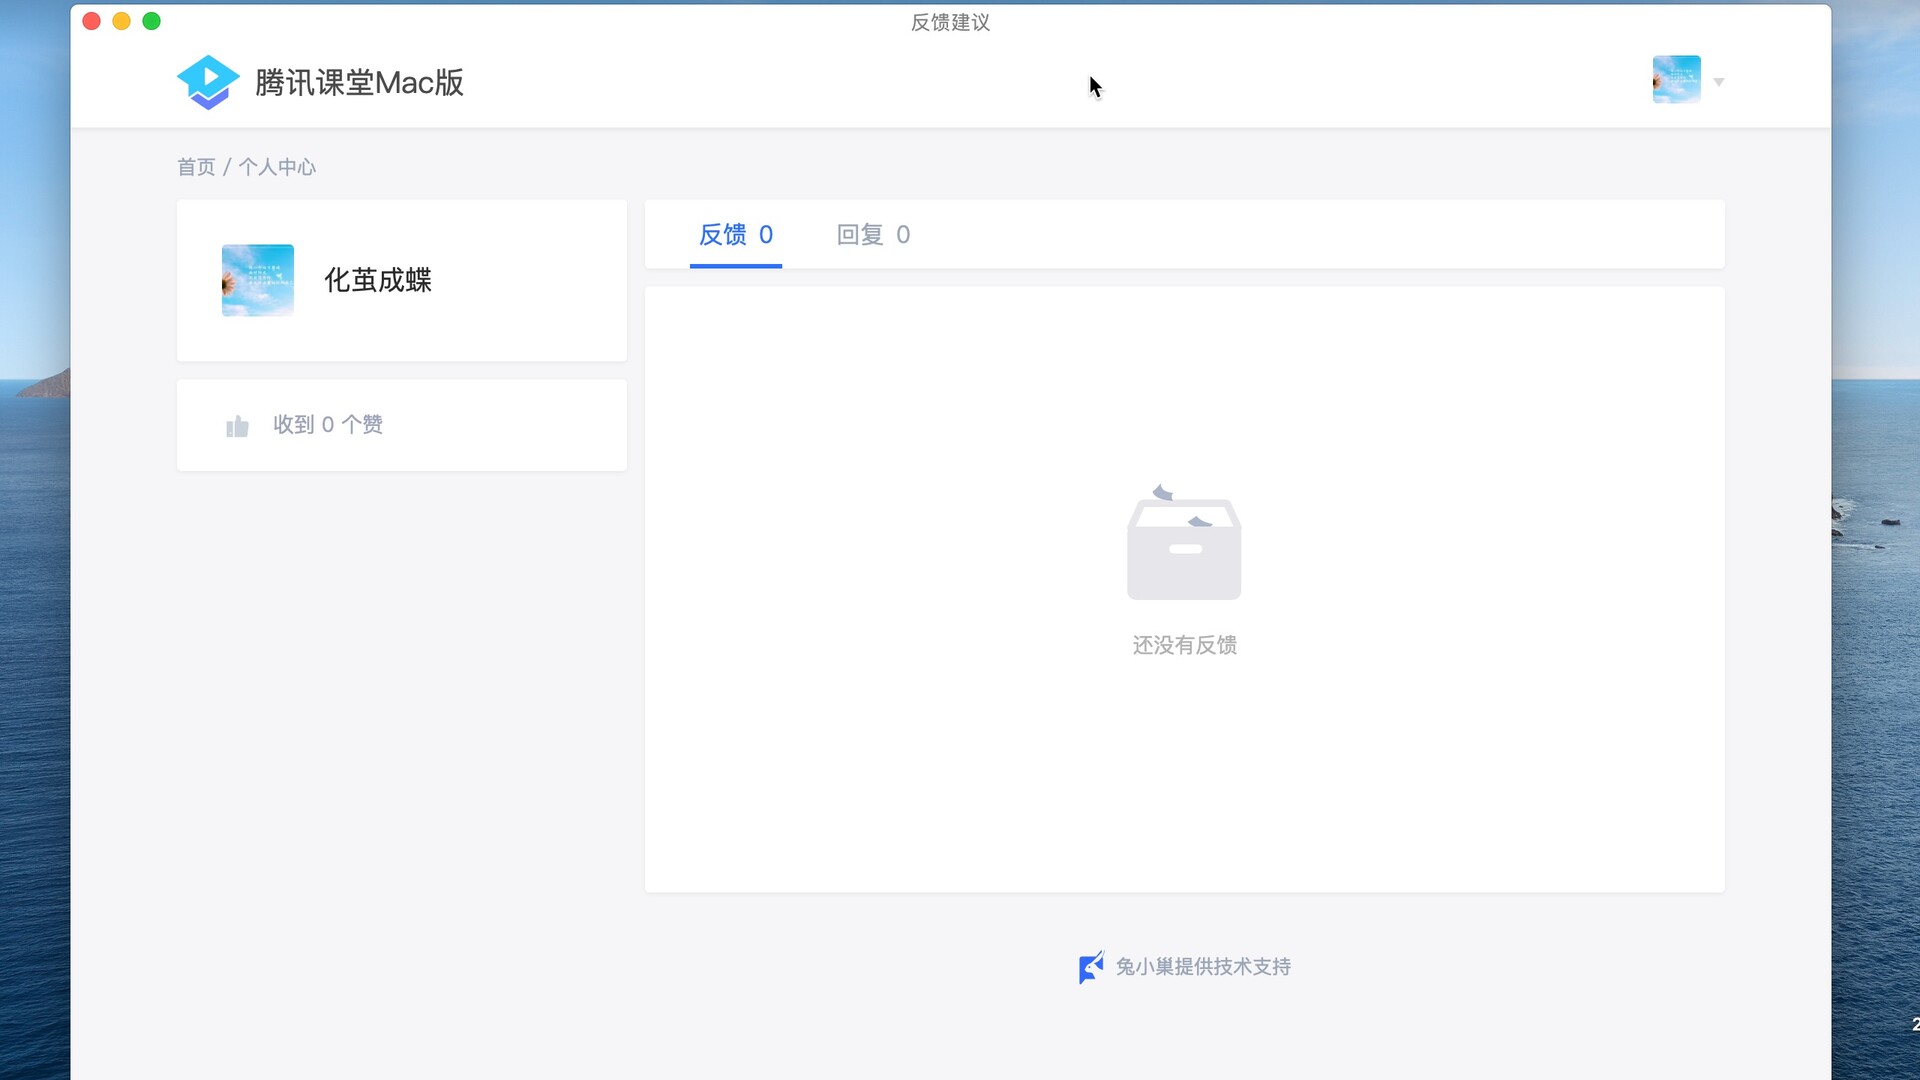The height and width of the screenshot is (1080, 1920).
Task: Click the account avatar in header
Action: pyautogui.click(x=1676, y=80)
